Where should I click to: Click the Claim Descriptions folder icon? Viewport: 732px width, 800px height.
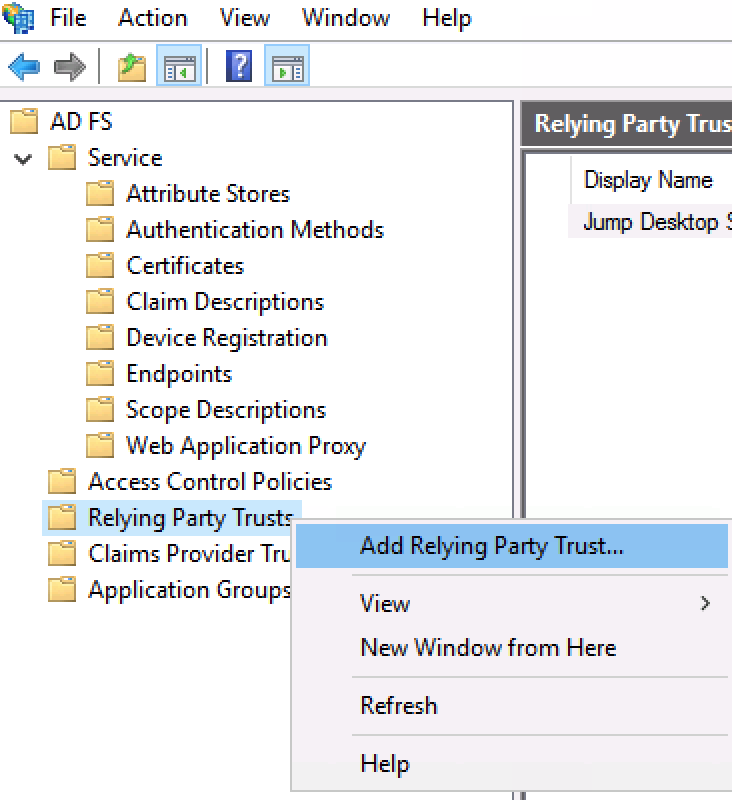(100, 302)
